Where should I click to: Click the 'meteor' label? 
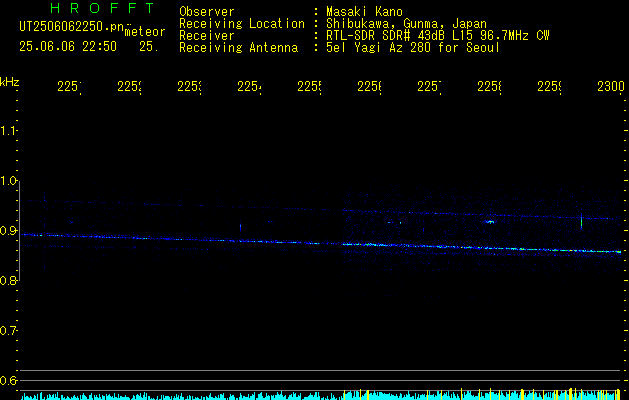pos(145,32)
